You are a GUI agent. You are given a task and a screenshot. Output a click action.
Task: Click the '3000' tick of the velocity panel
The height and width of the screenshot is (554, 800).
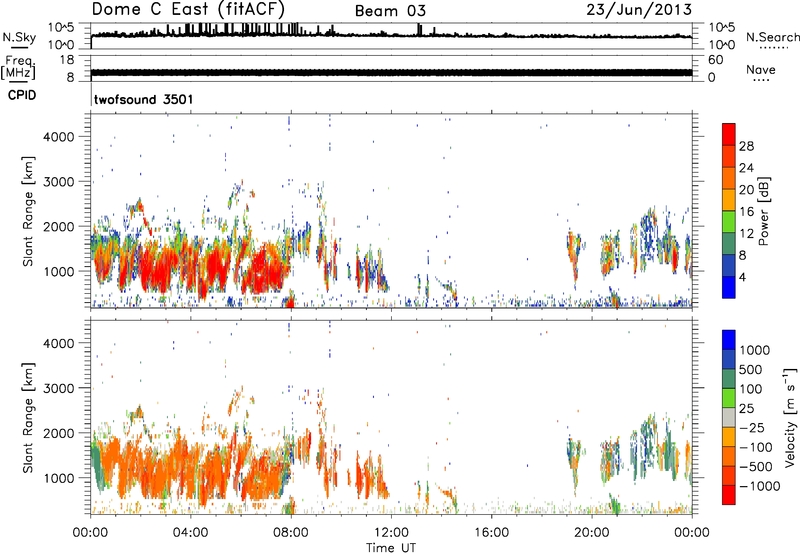[x=59, y=388]
